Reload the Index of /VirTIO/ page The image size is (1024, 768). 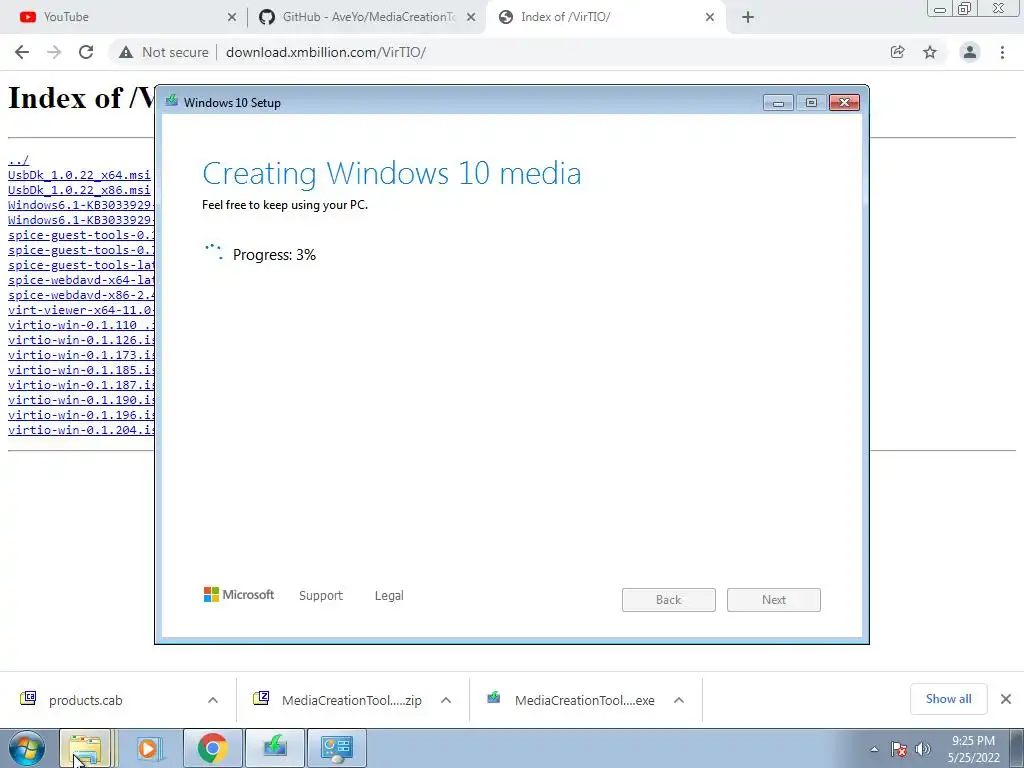click(86, 52)
